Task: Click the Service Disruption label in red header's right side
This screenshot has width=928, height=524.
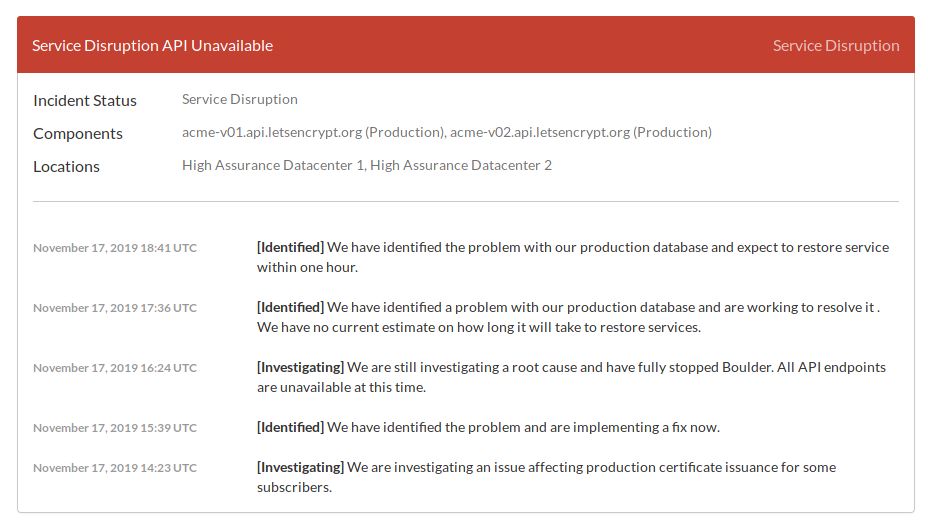Action: [x=836, y=45]
